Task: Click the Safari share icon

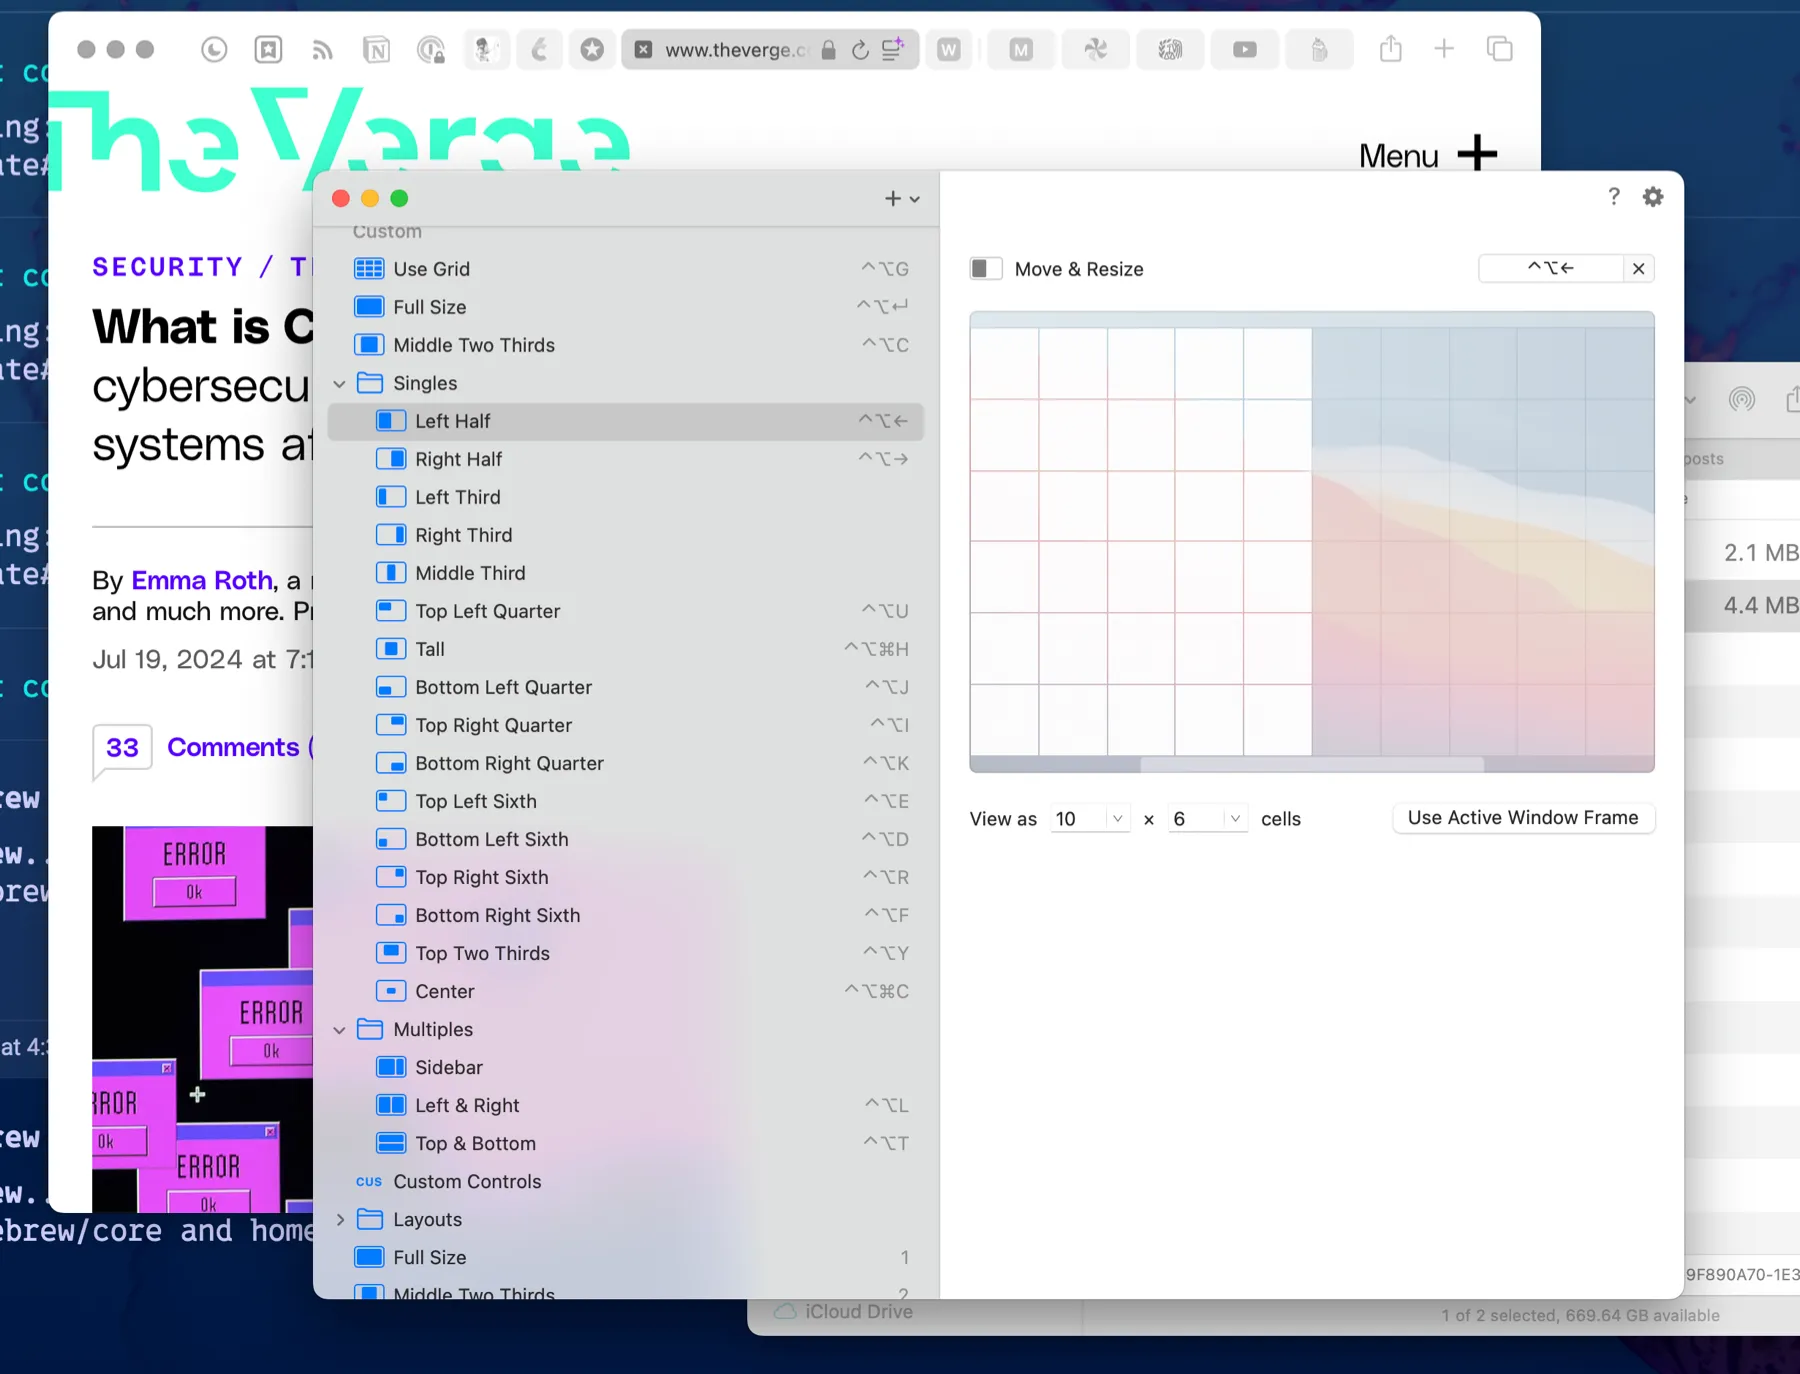Action: coord(1390,49)
